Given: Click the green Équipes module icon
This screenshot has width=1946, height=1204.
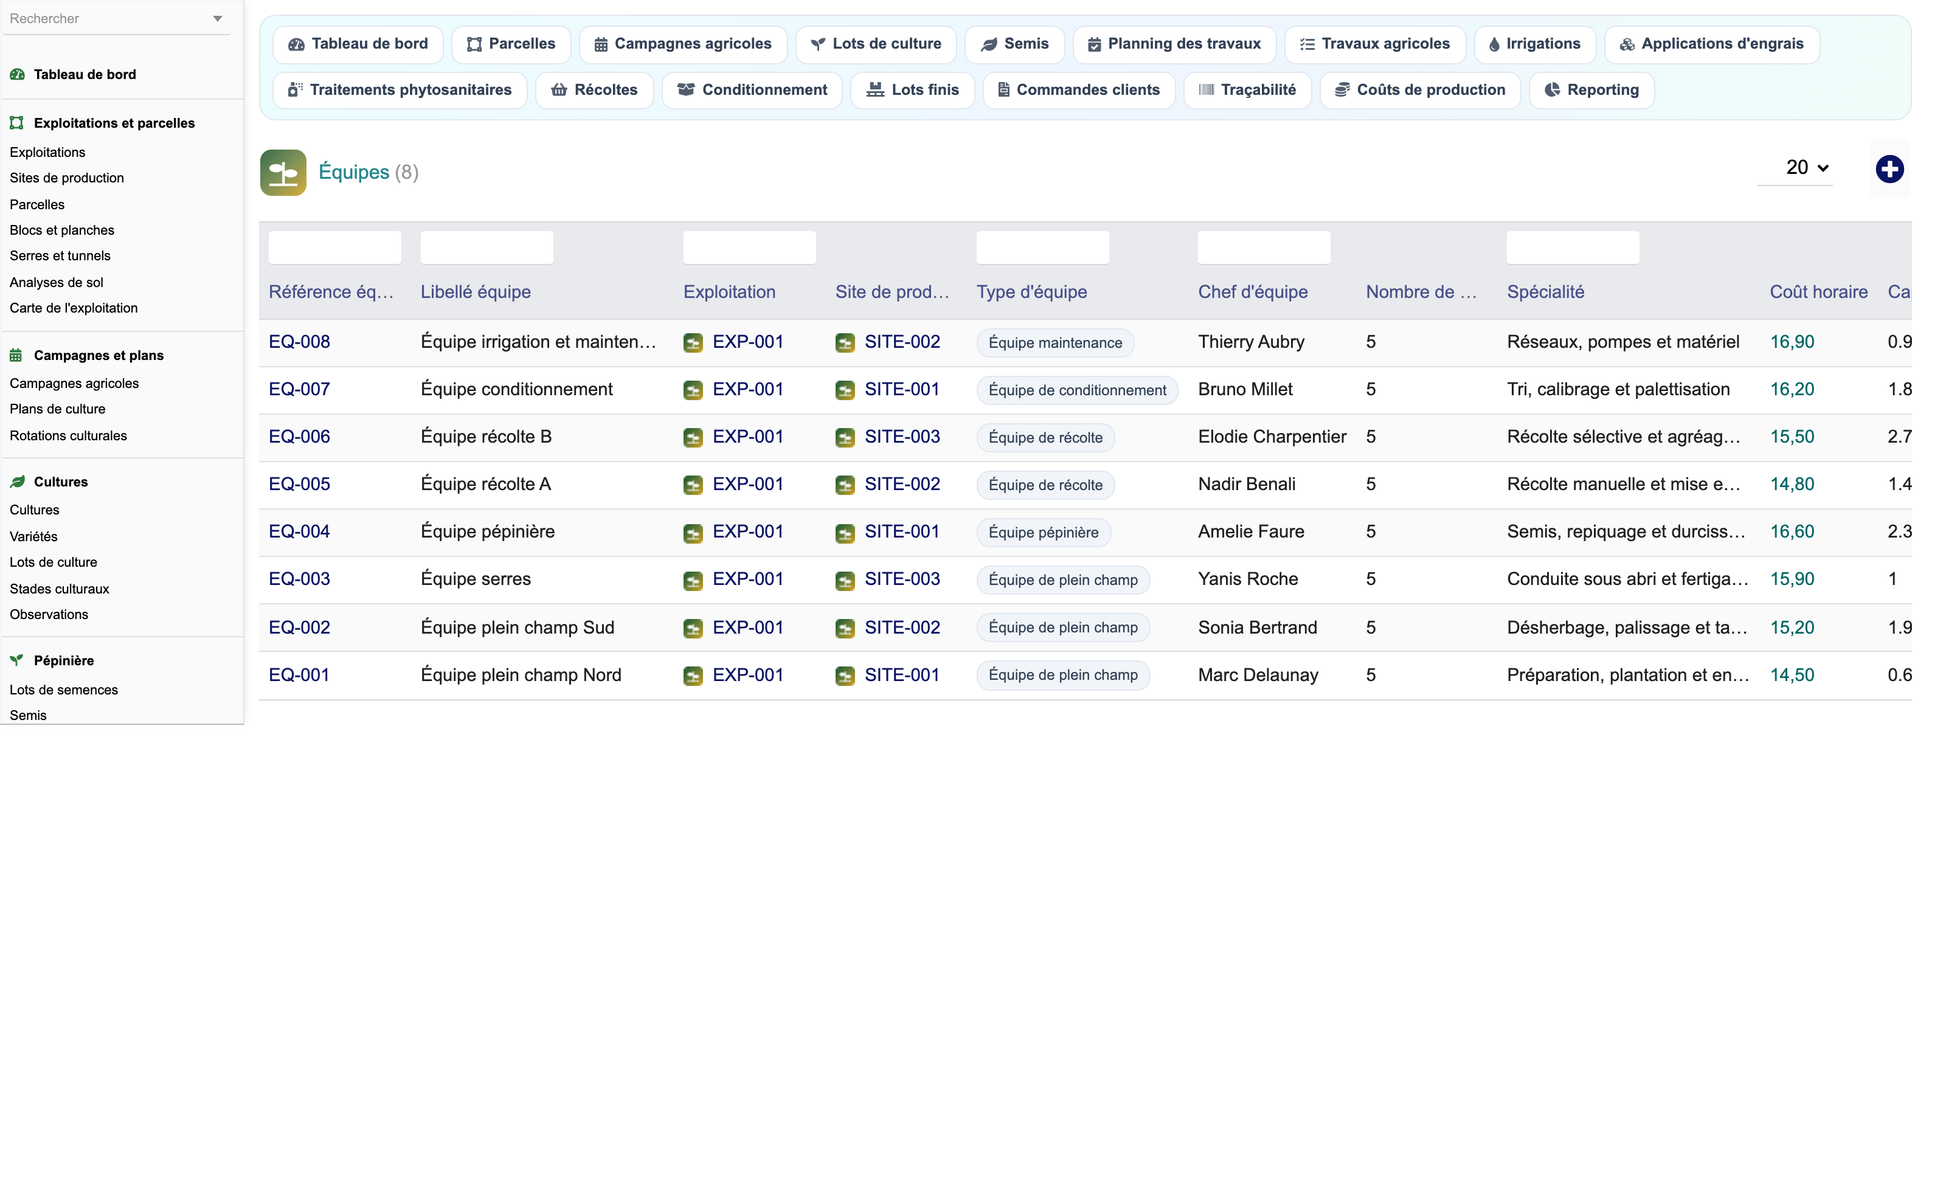Looking at the screenshot, I should 283,172.
